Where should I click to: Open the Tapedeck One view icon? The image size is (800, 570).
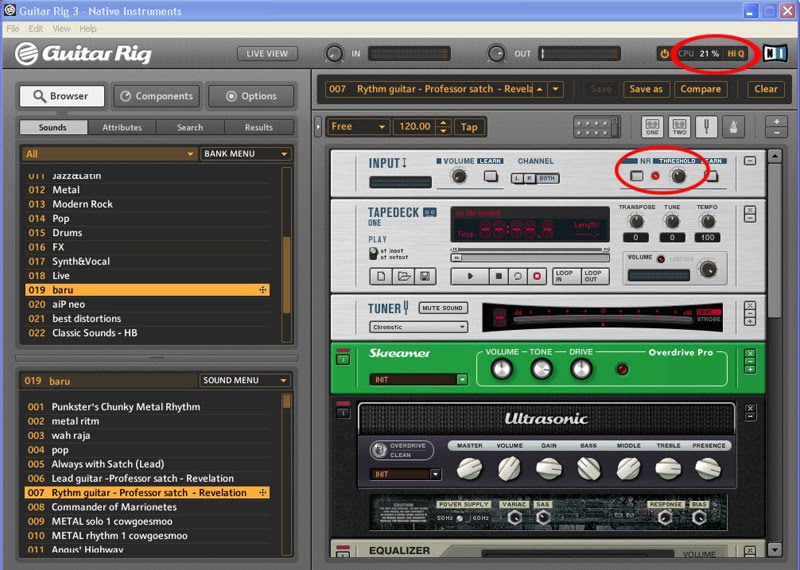coord(652,127)
